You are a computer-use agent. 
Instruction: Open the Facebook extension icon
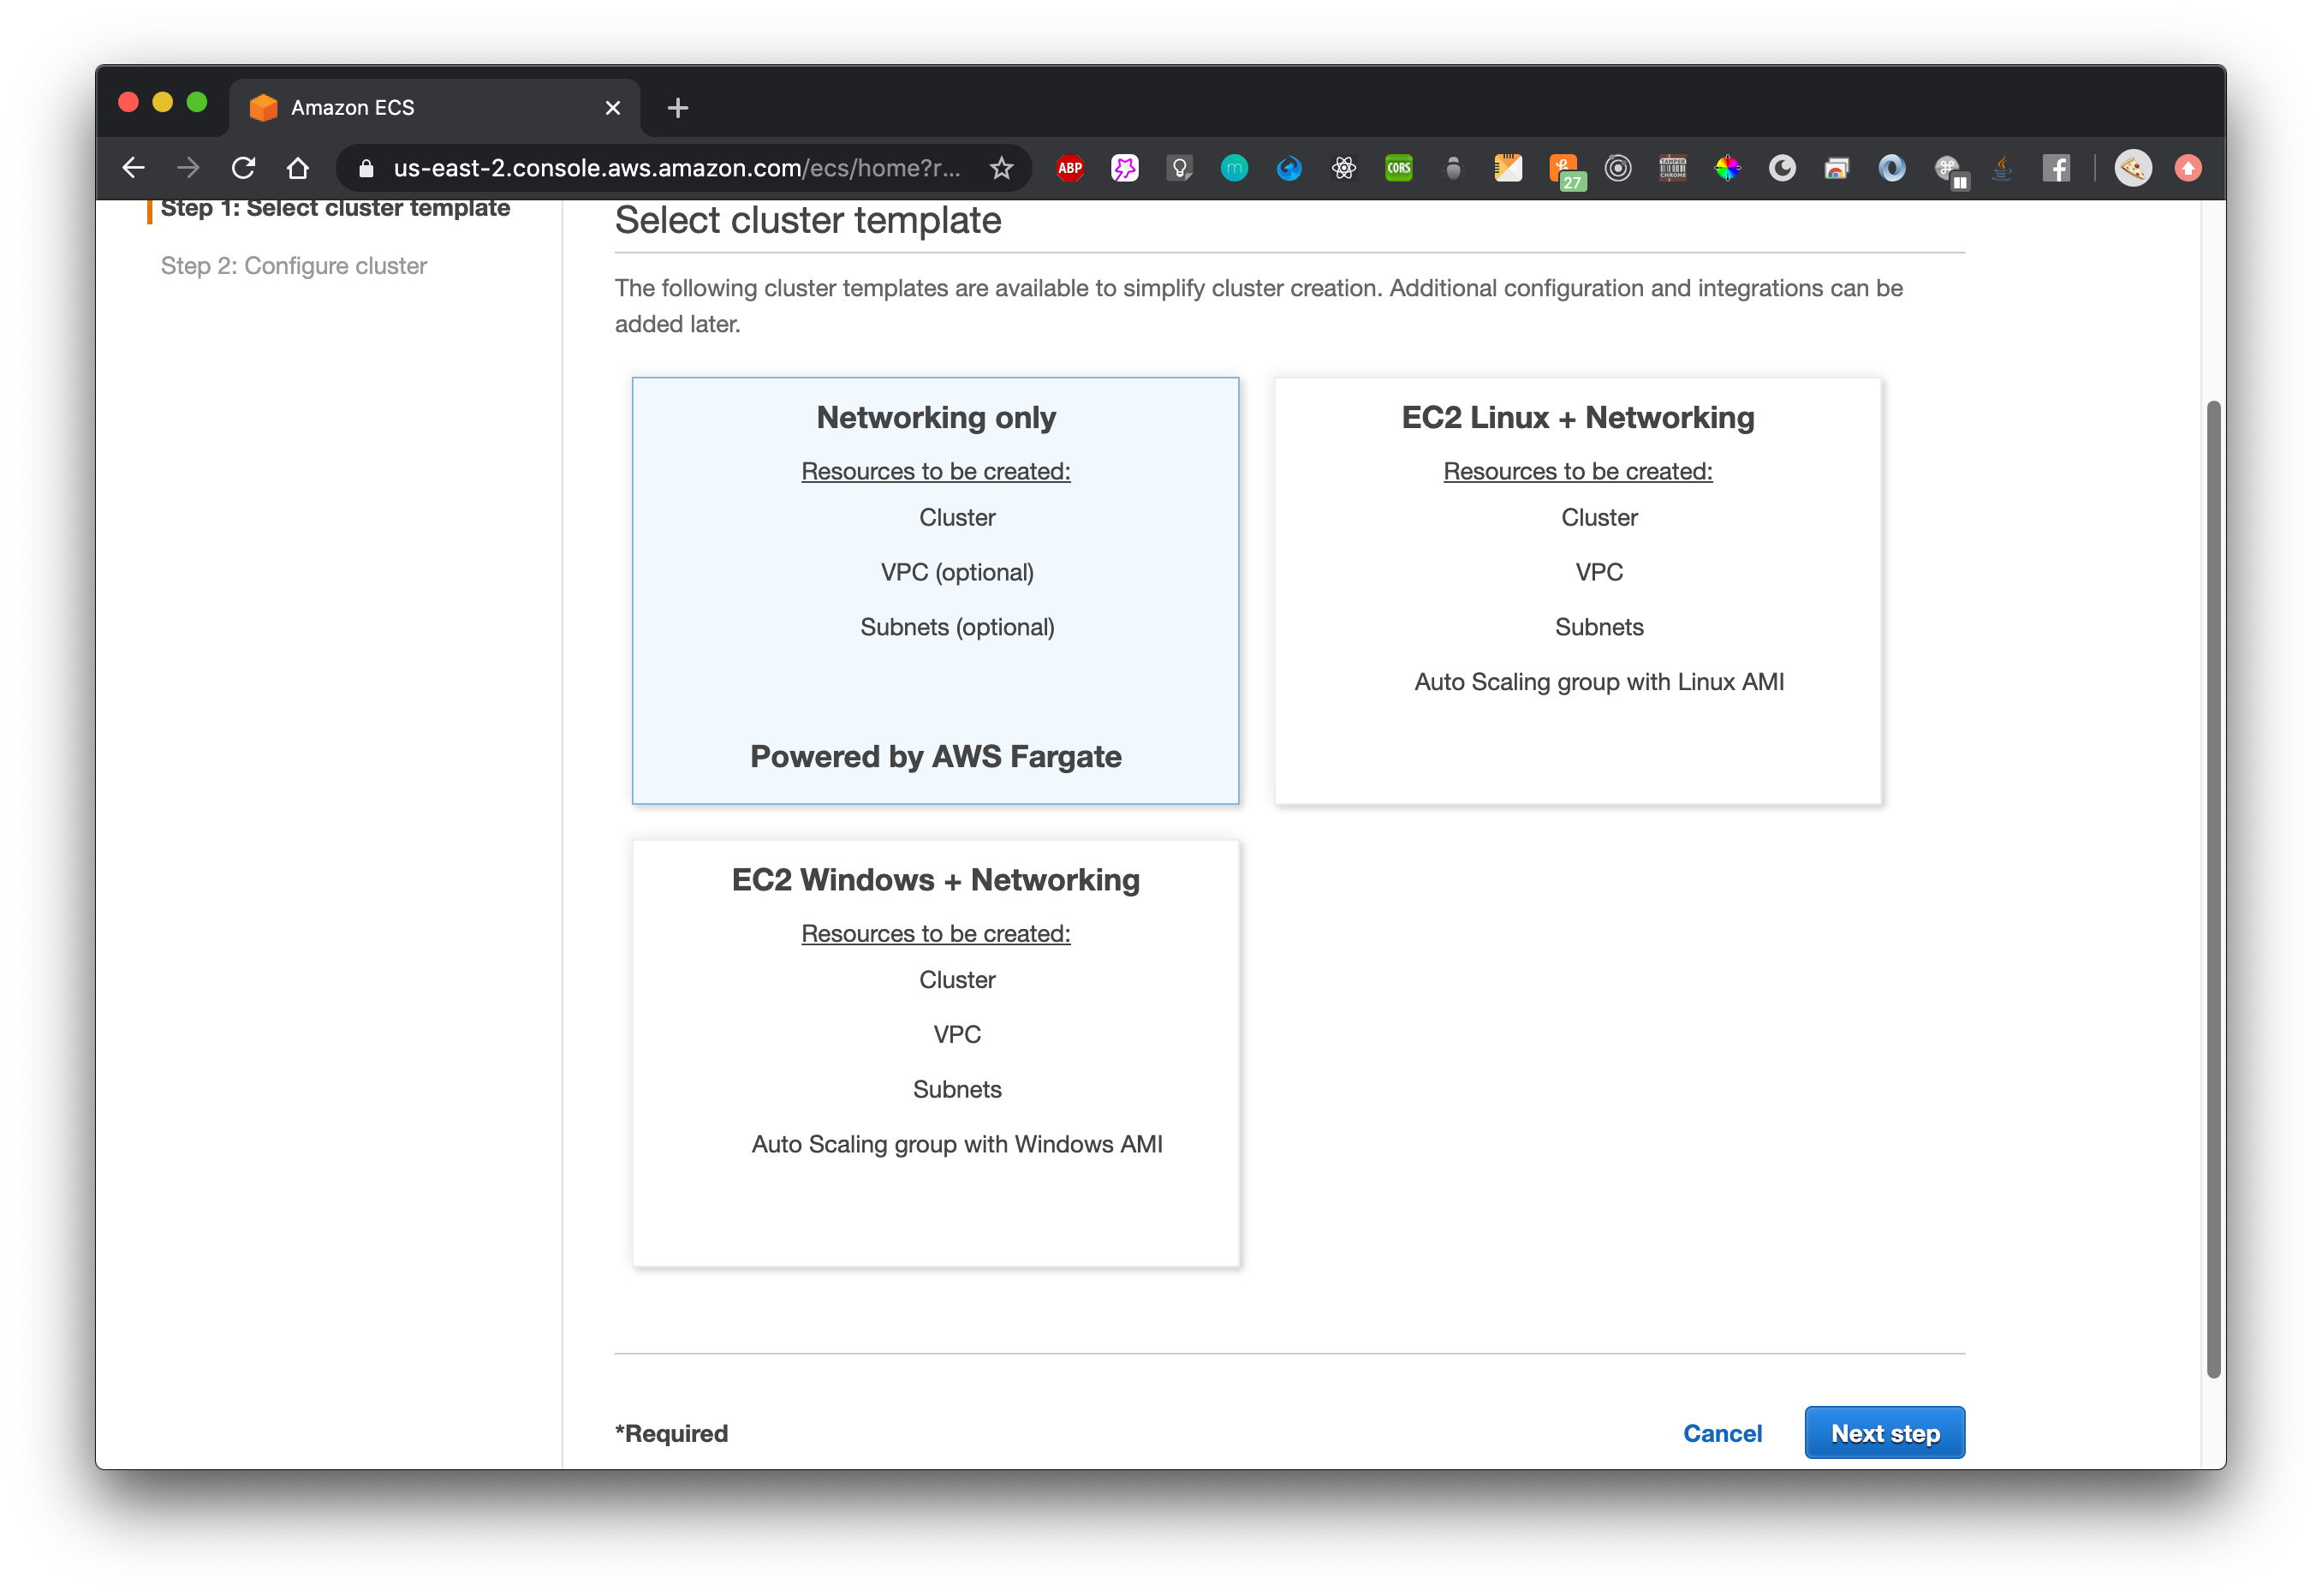click(x=2056, y=168)
